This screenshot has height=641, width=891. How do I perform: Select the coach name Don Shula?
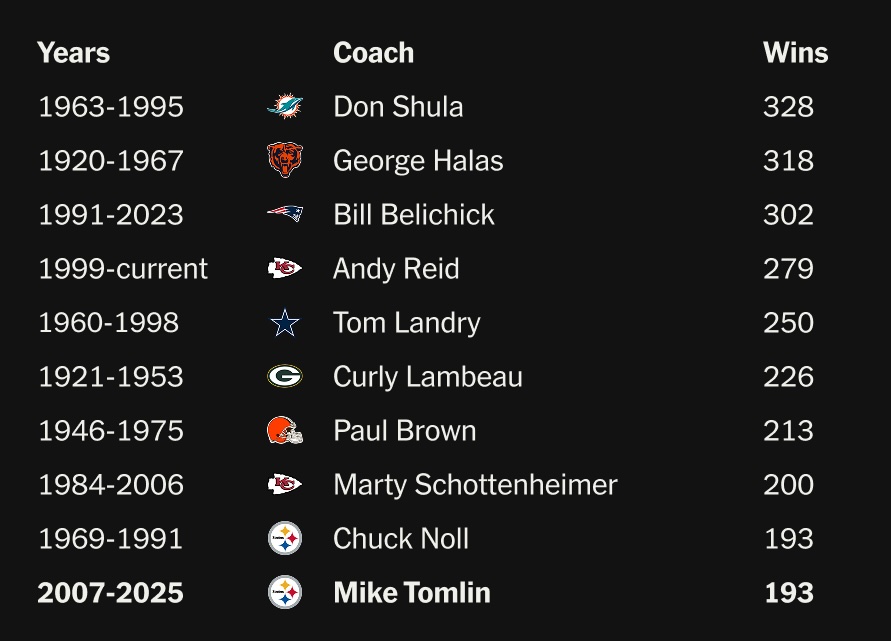[398, 107]
